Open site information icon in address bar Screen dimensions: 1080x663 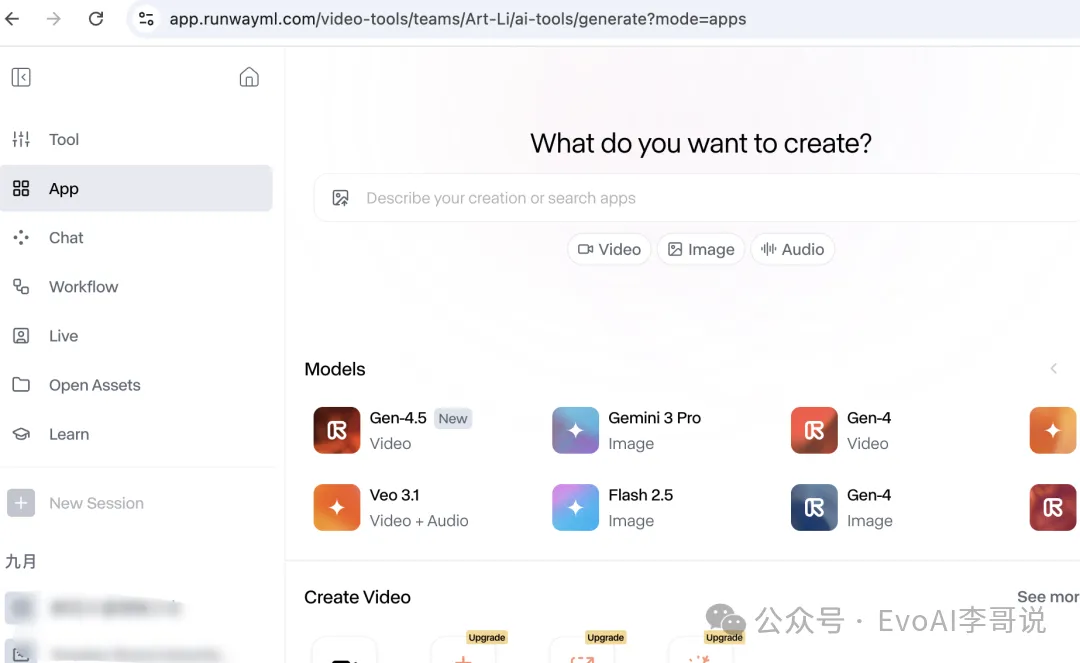click(x=146, y=19)
